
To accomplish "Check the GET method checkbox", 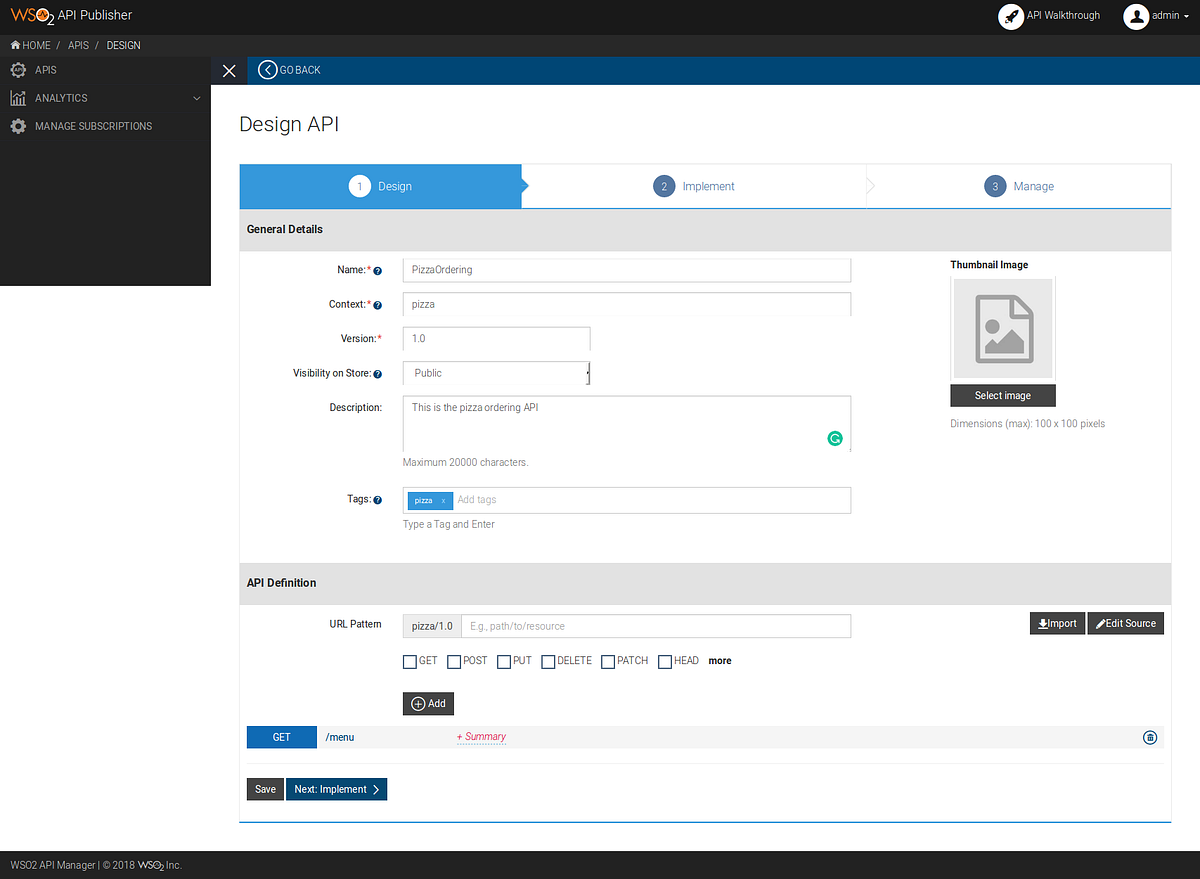I will (x=409, y=661).
